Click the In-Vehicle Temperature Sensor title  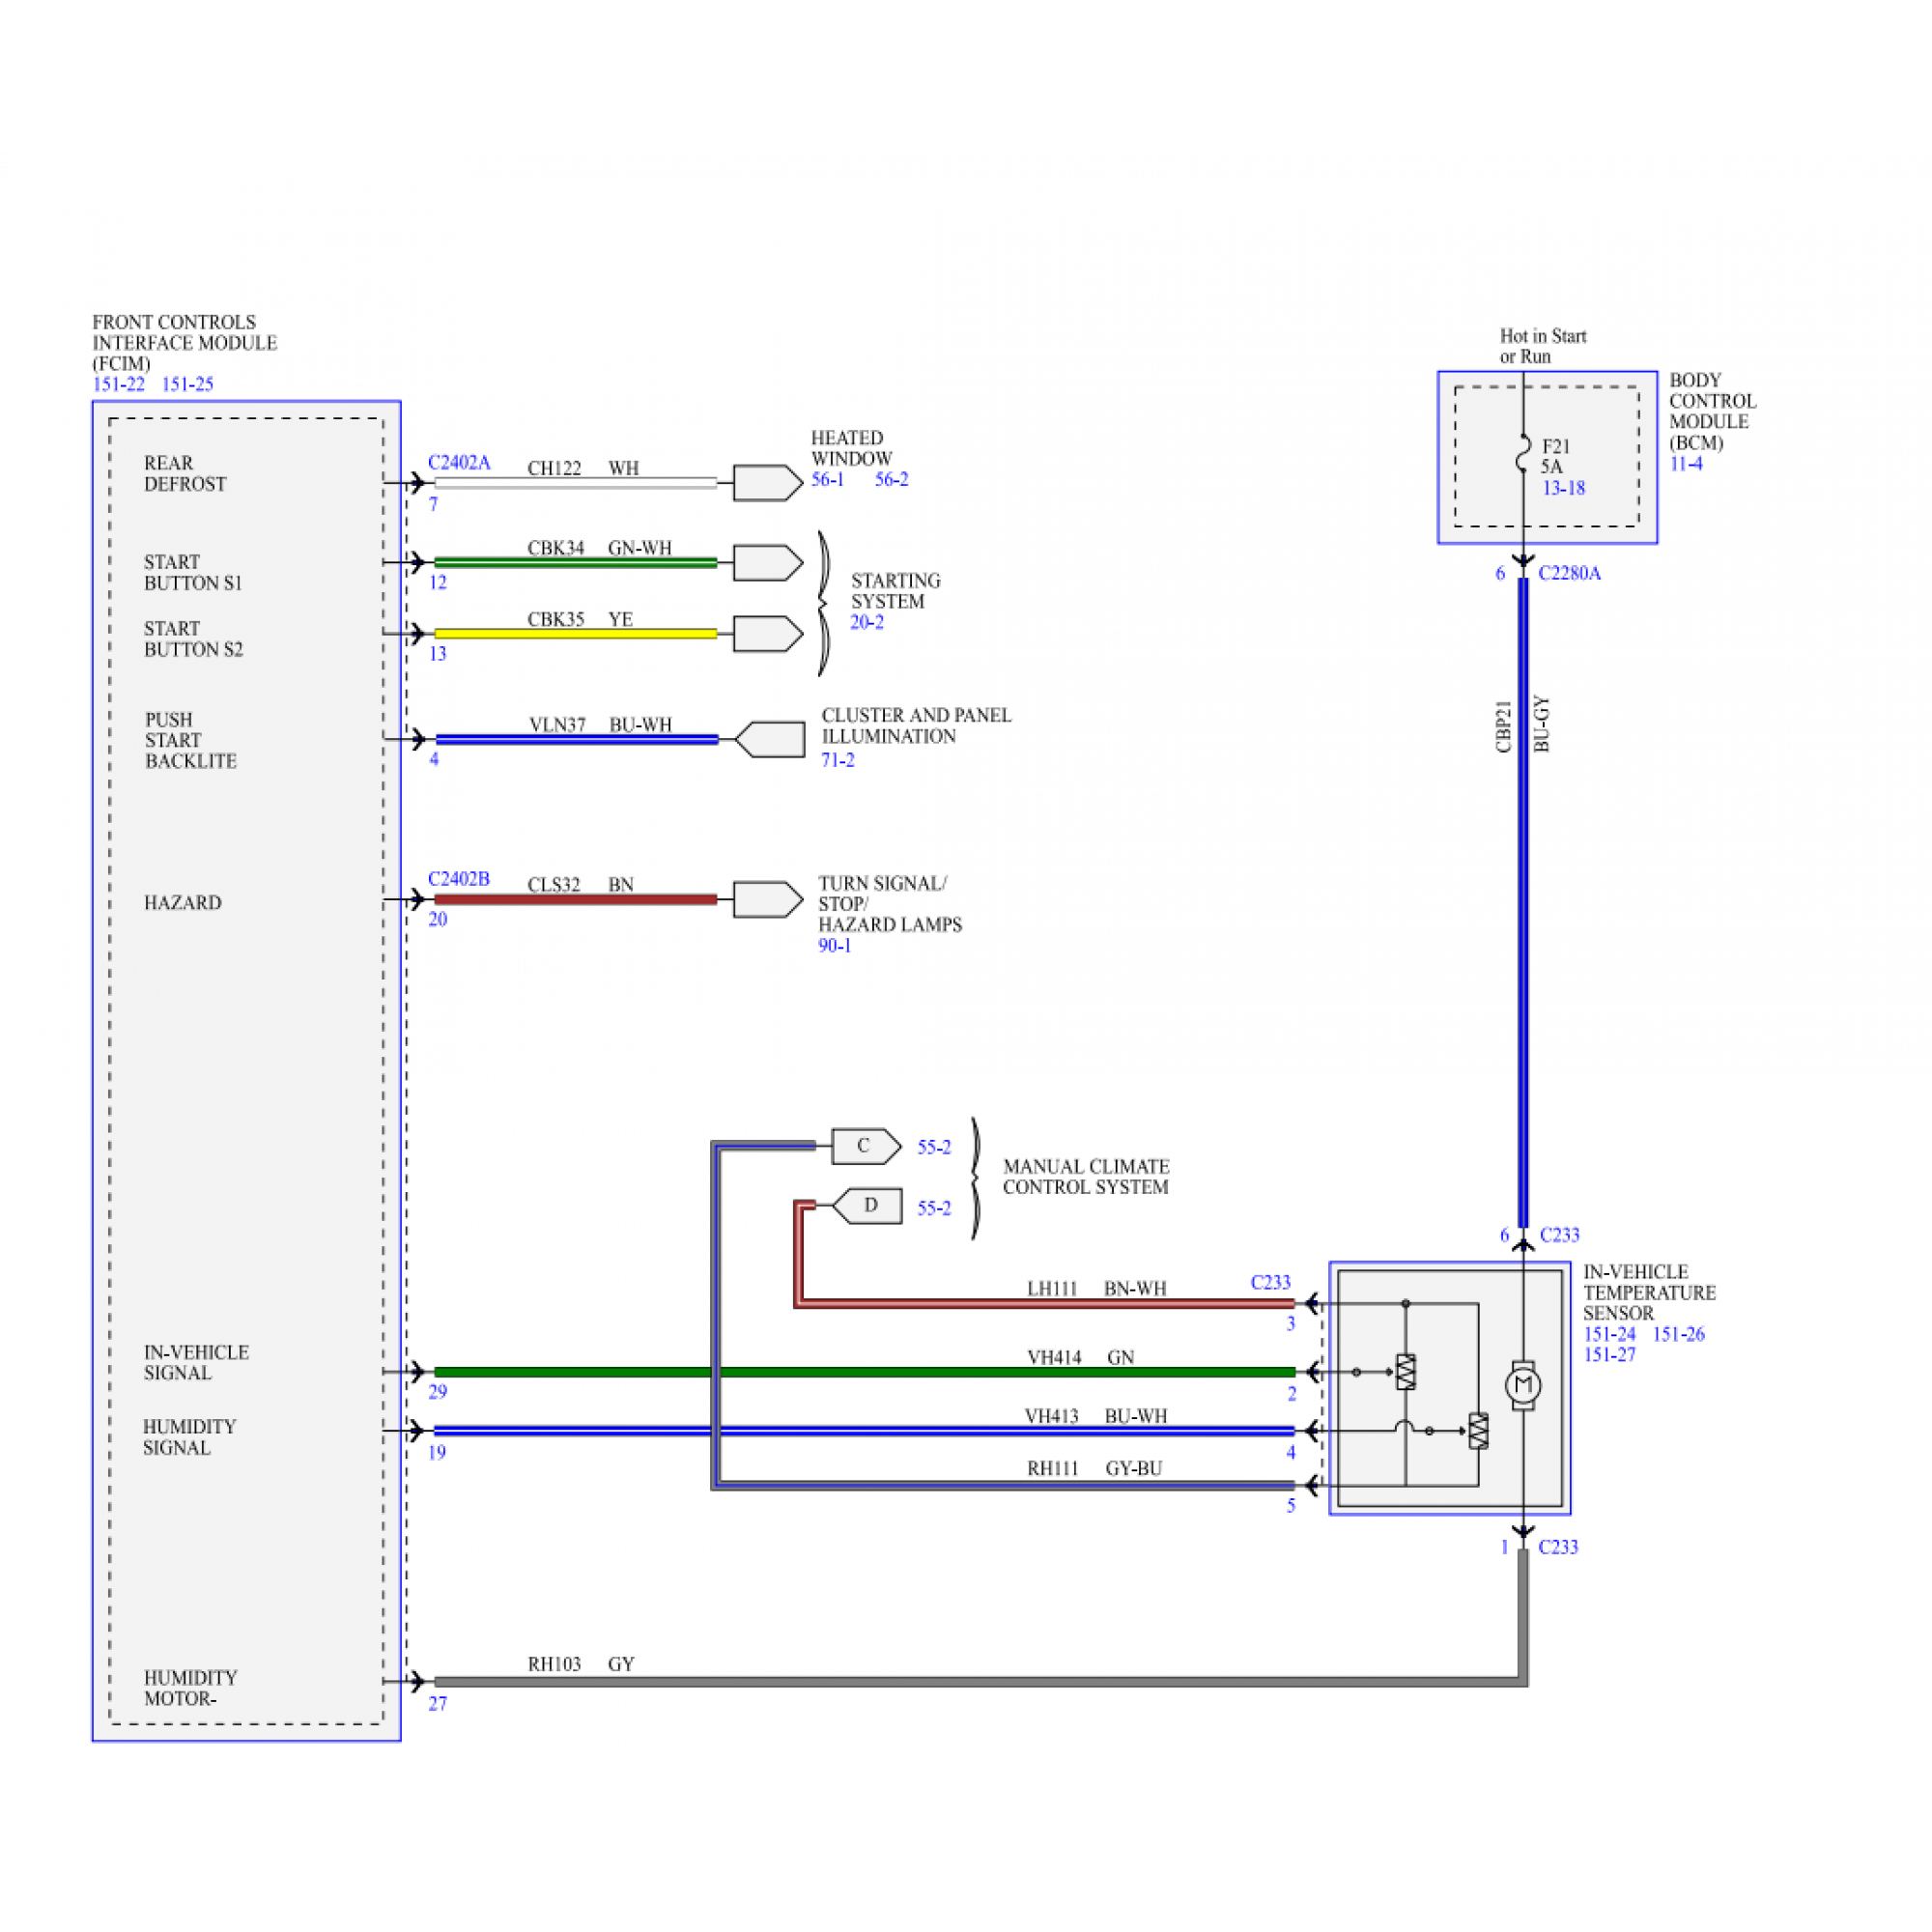[x=1649, y=1292]
